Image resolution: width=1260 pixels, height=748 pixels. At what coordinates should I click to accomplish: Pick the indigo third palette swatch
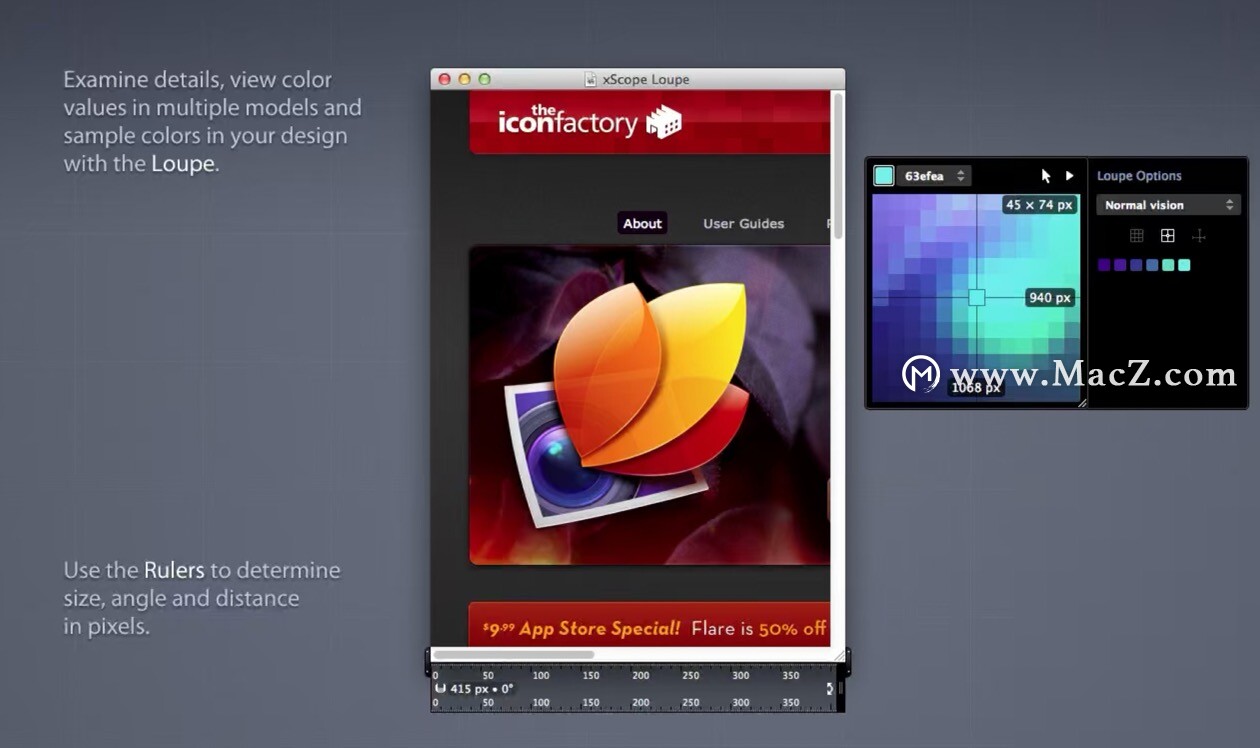coord(1136,265)
